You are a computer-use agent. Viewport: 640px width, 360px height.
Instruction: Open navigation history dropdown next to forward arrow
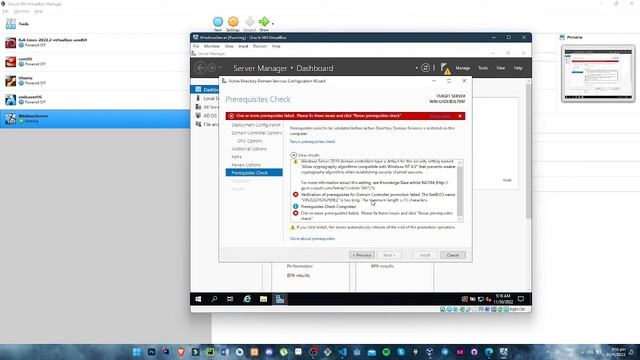click(220, 68)
